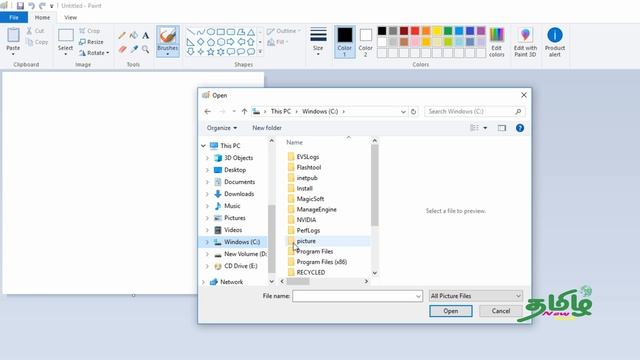The image size is (640, 360).
Task: Click the Redo icon in Paint title bar
Action: coord(42,6)
